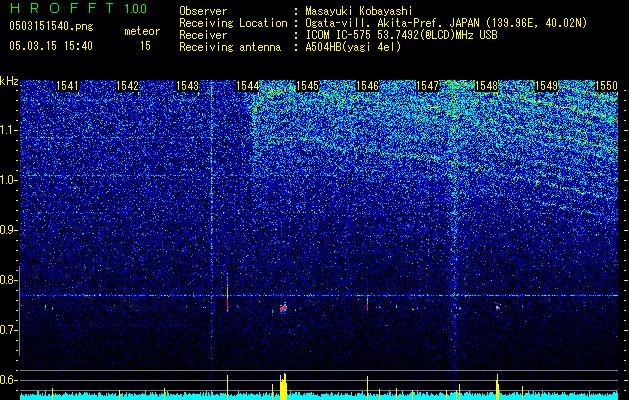Click the date stamp 05.03.15 15:40

pyautogui.click(x=51, y=46)
